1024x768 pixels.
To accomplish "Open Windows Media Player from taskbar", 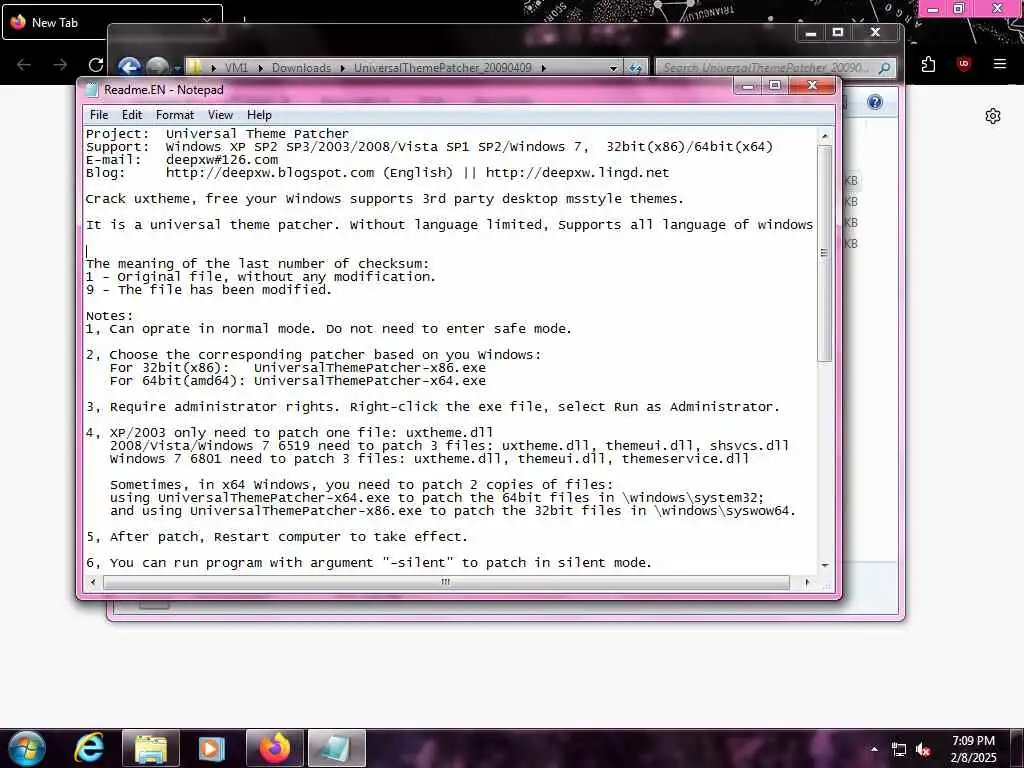I will [211, 748].
